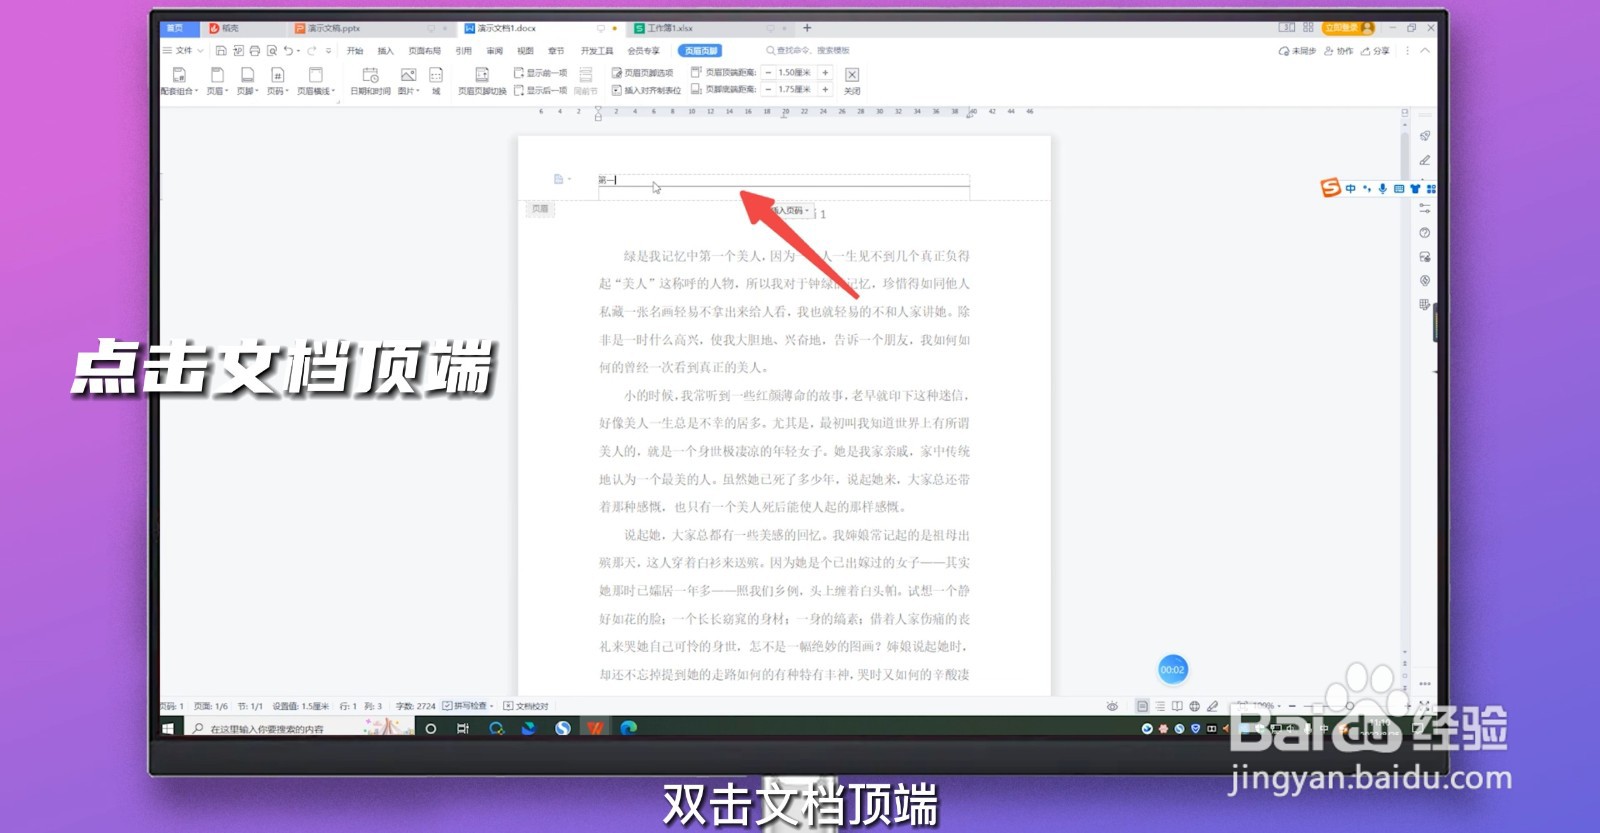Open the 页眉 header dropdown

coord(217,81)
